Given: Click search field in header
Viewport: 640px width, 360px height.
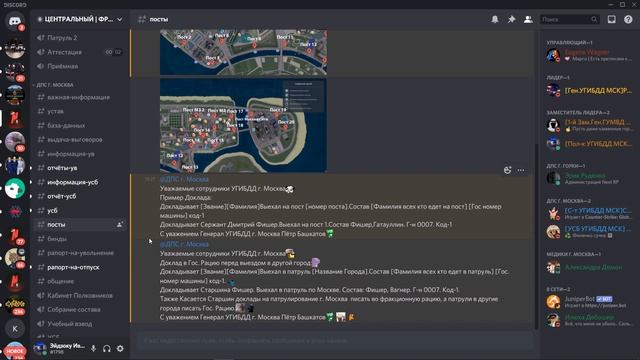Looking at the screenshot, I should coord(570,19).
